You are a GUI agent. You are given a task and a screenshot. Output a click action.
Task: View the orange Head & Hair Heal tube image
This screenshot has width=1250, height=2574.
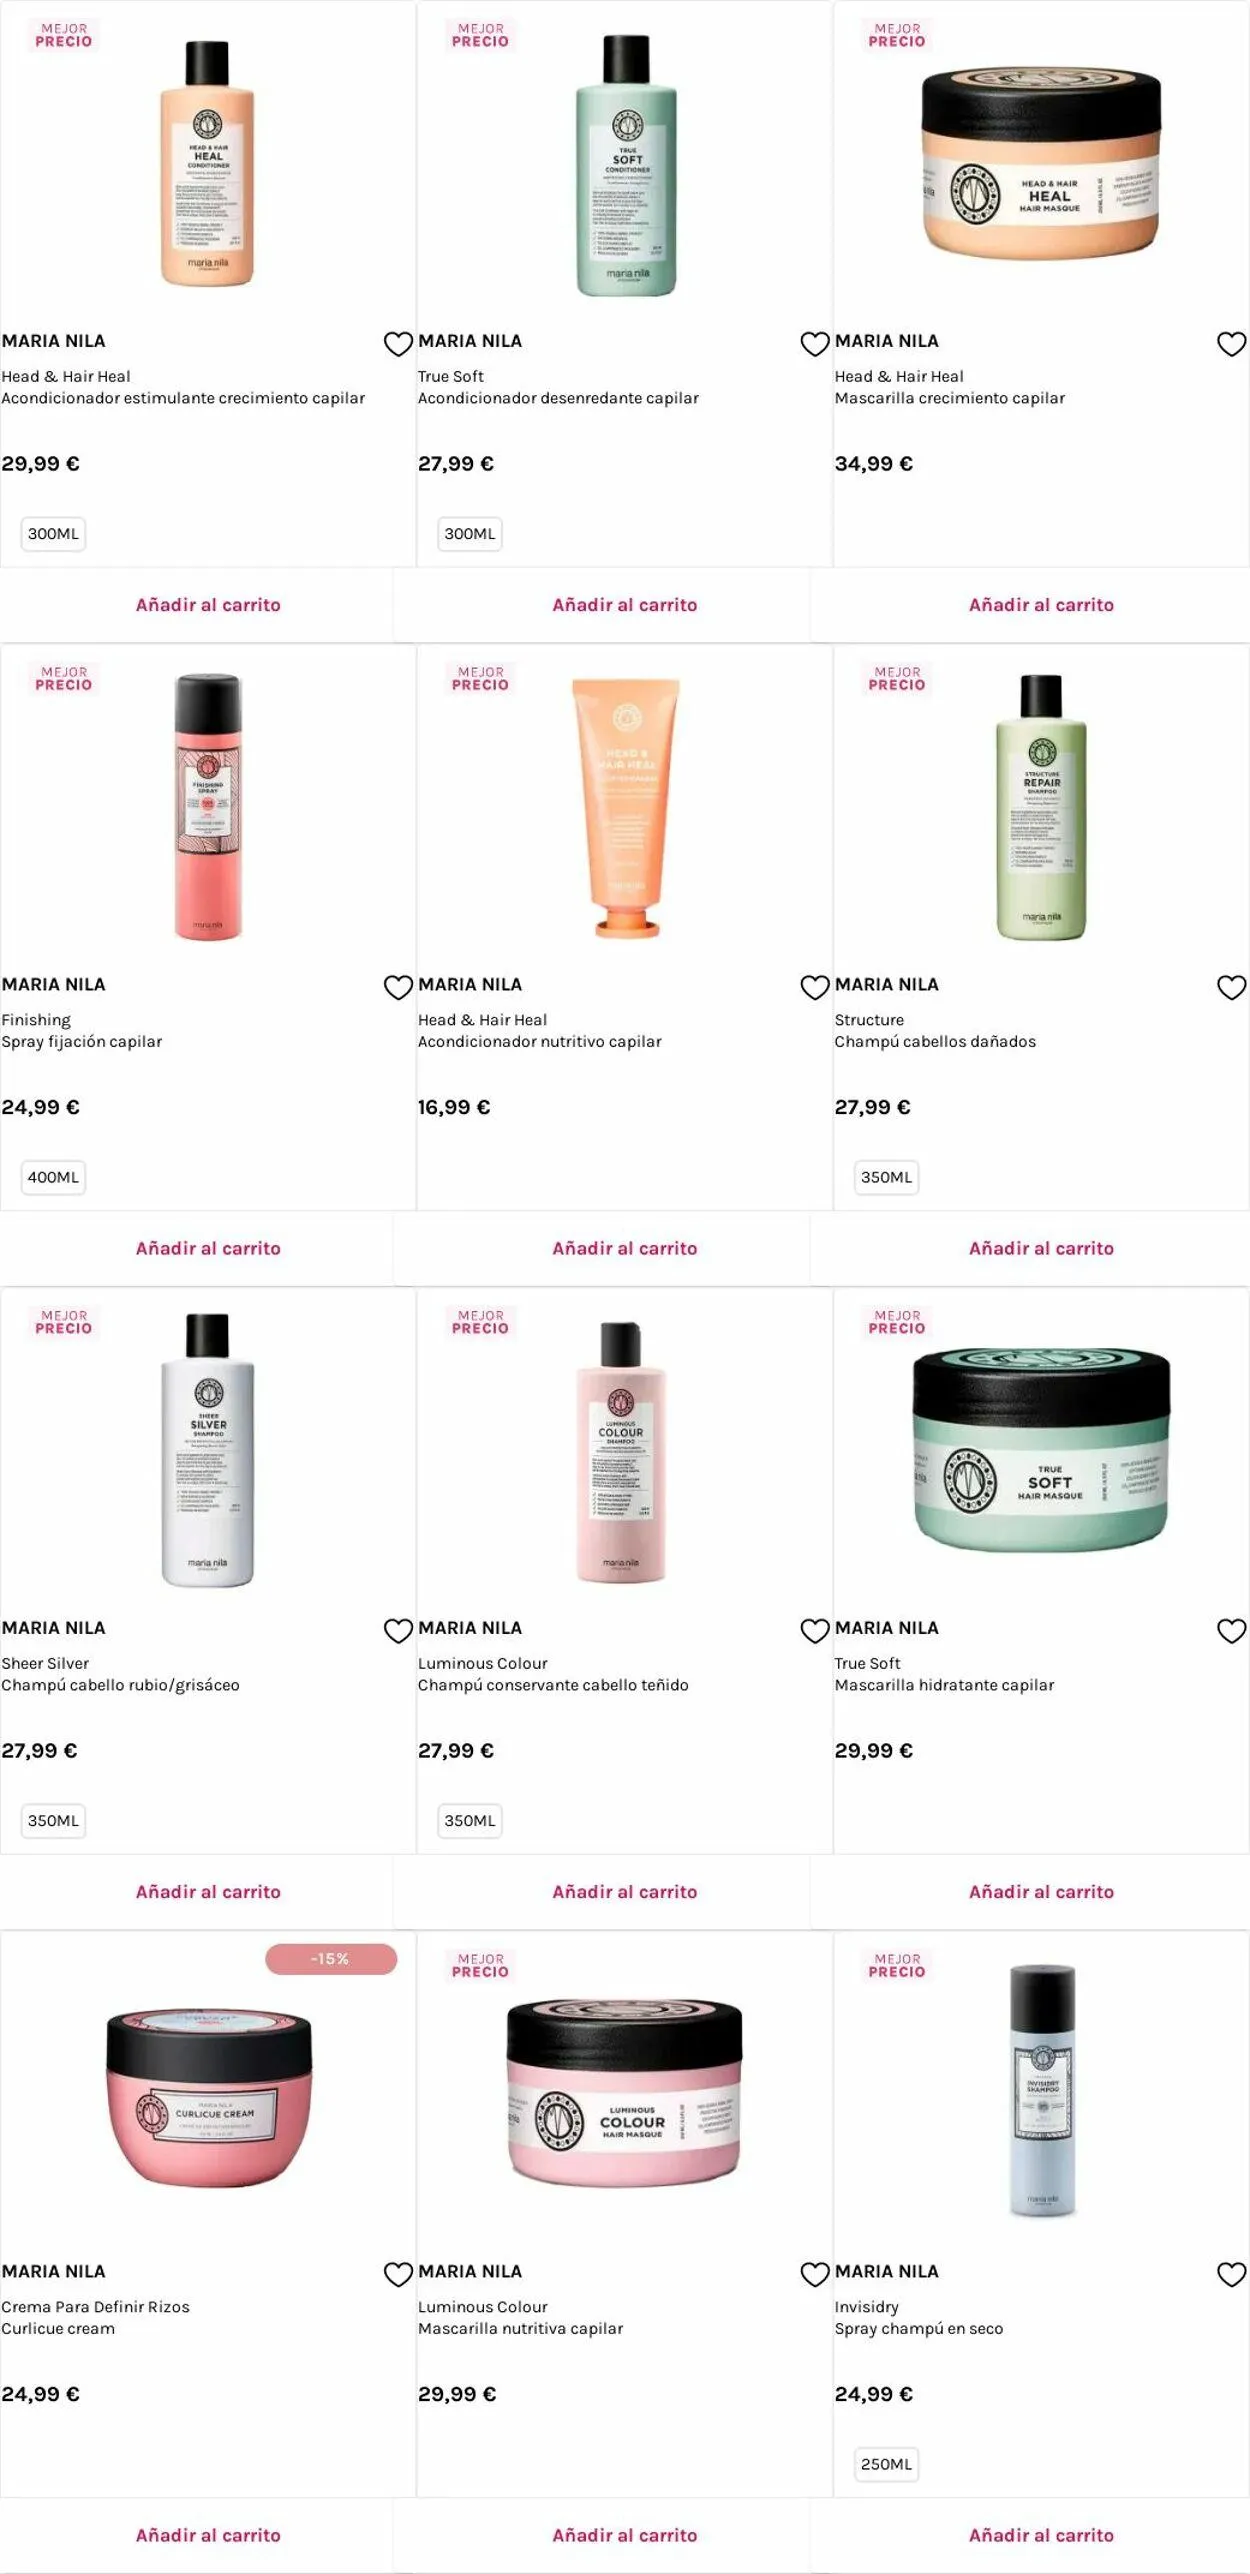coord(626,807)
